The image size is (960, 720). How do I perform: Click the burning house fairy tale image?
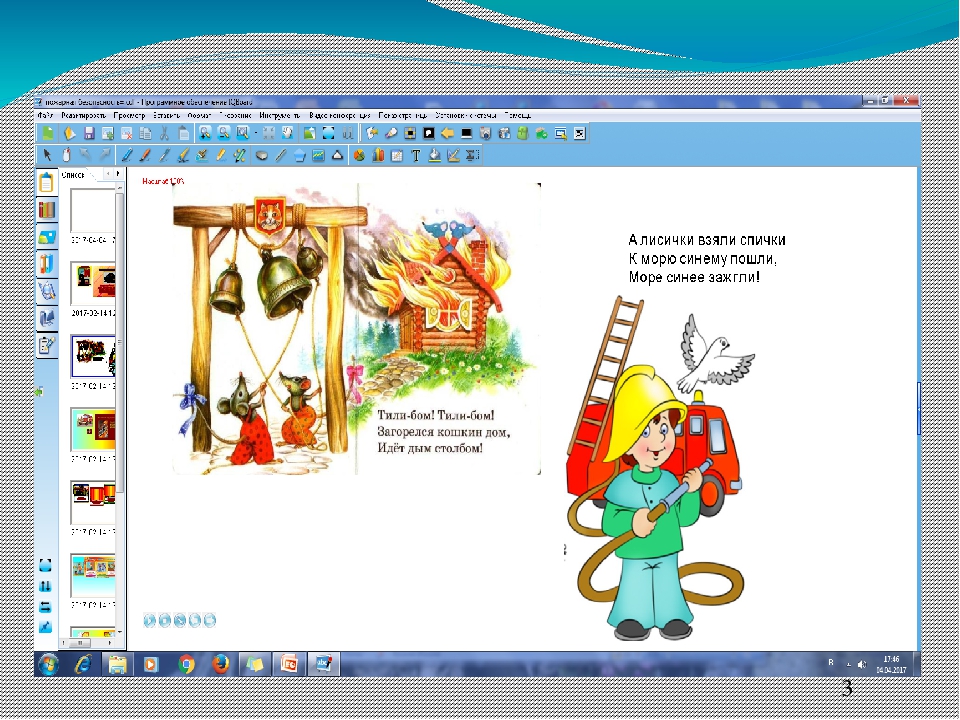357,329
